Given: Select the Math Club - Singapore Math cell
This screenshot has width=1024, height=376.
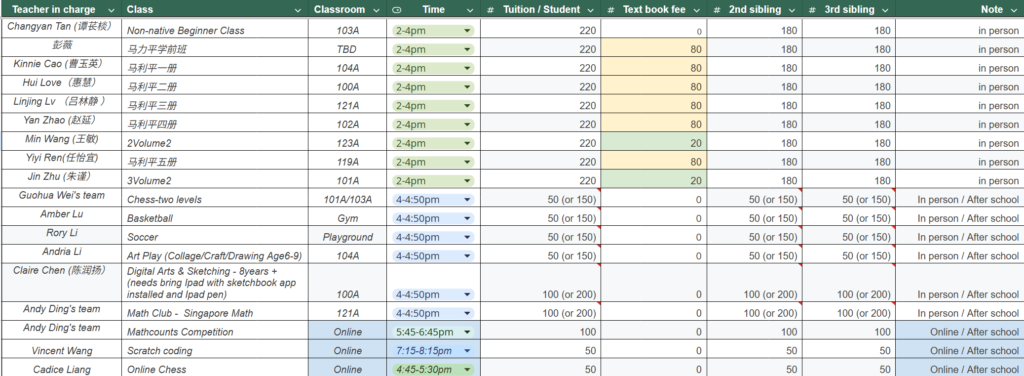Looking at the screenshot, I should pos(215,311).
